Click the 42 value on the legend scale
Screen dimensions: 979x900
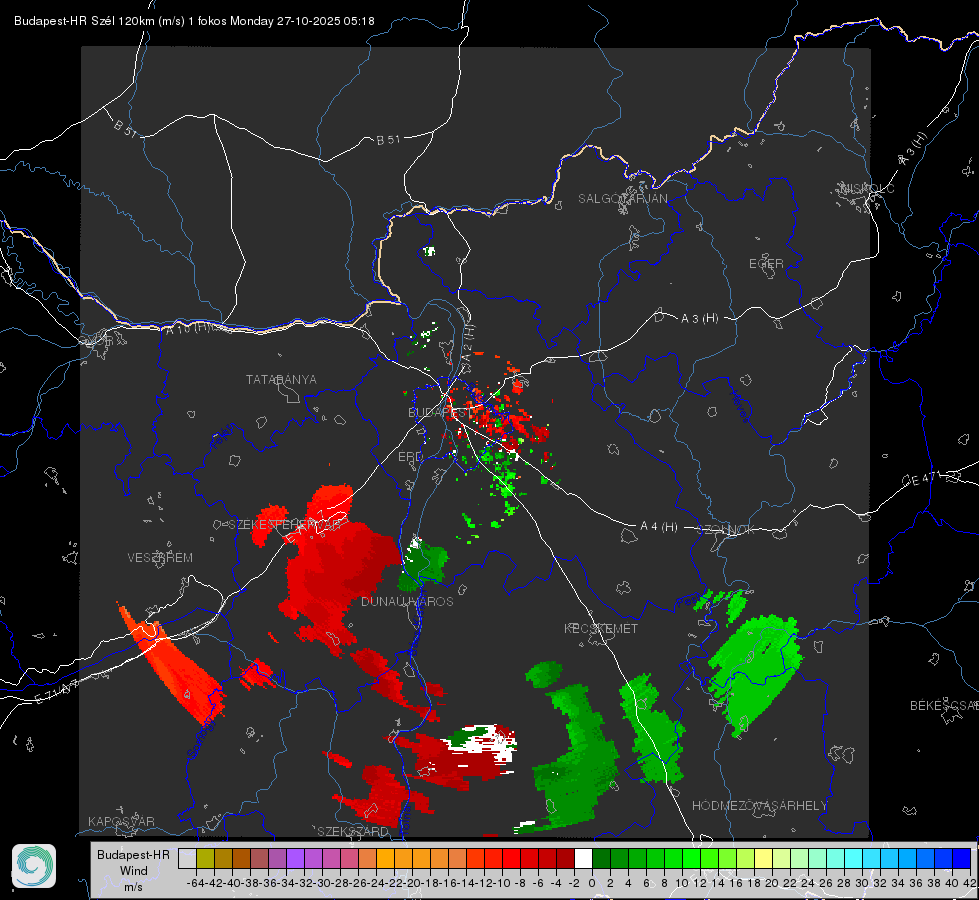point(969,883)
